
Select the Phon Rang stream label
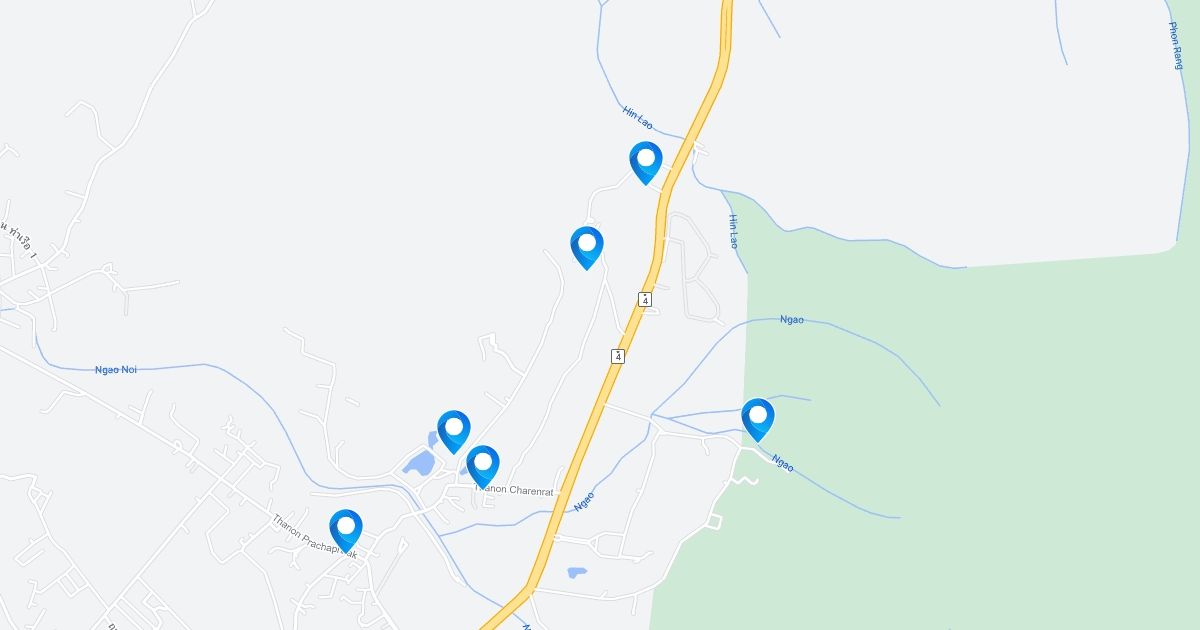(x=1176, y=45)
